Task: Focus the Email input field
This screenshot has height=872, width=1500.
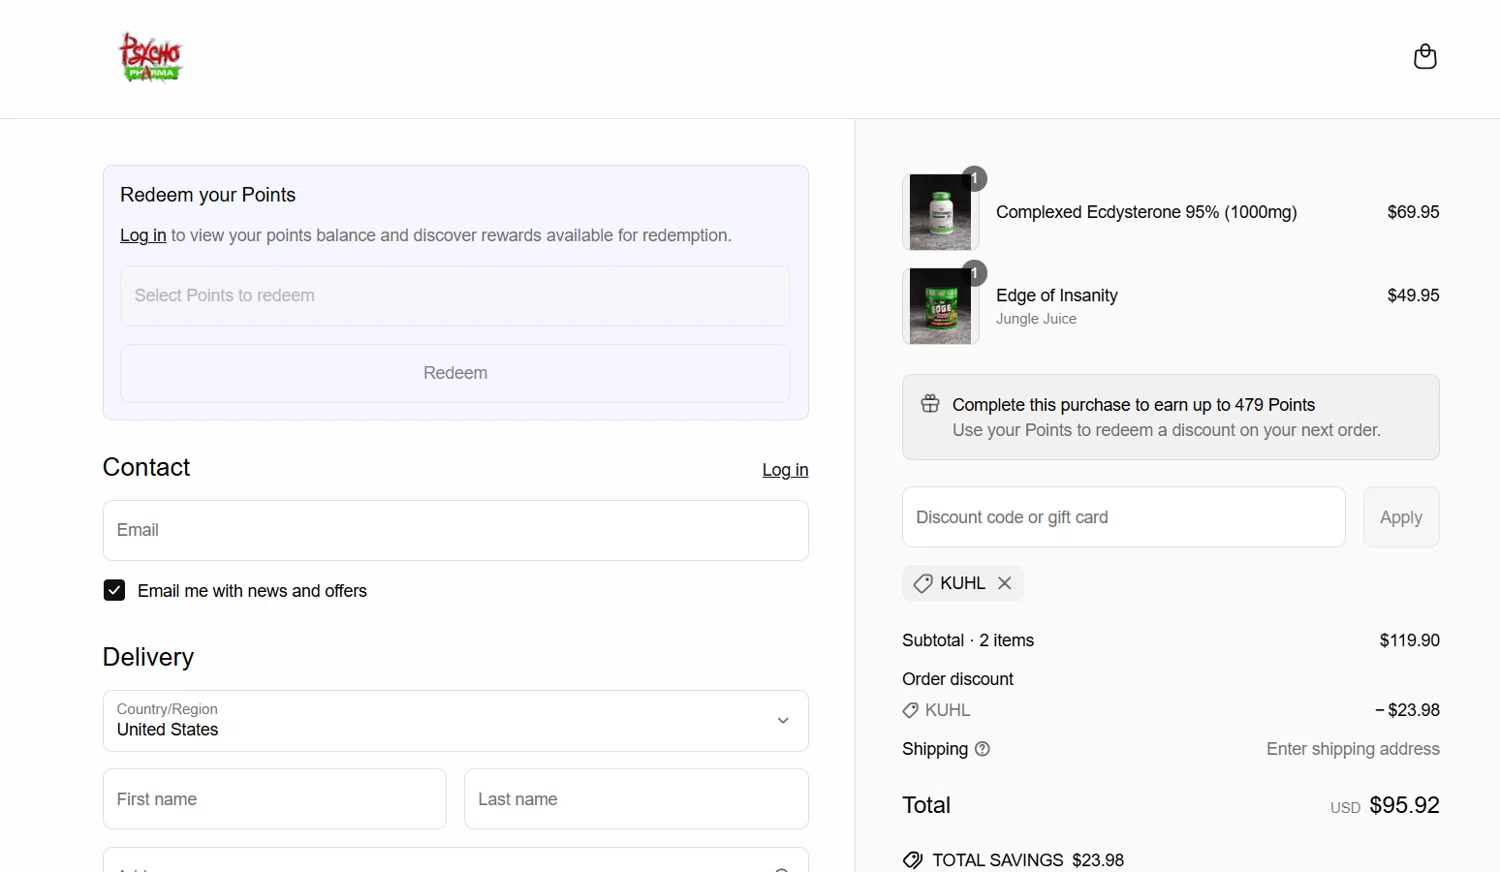Action: click(x=455, y=530)
